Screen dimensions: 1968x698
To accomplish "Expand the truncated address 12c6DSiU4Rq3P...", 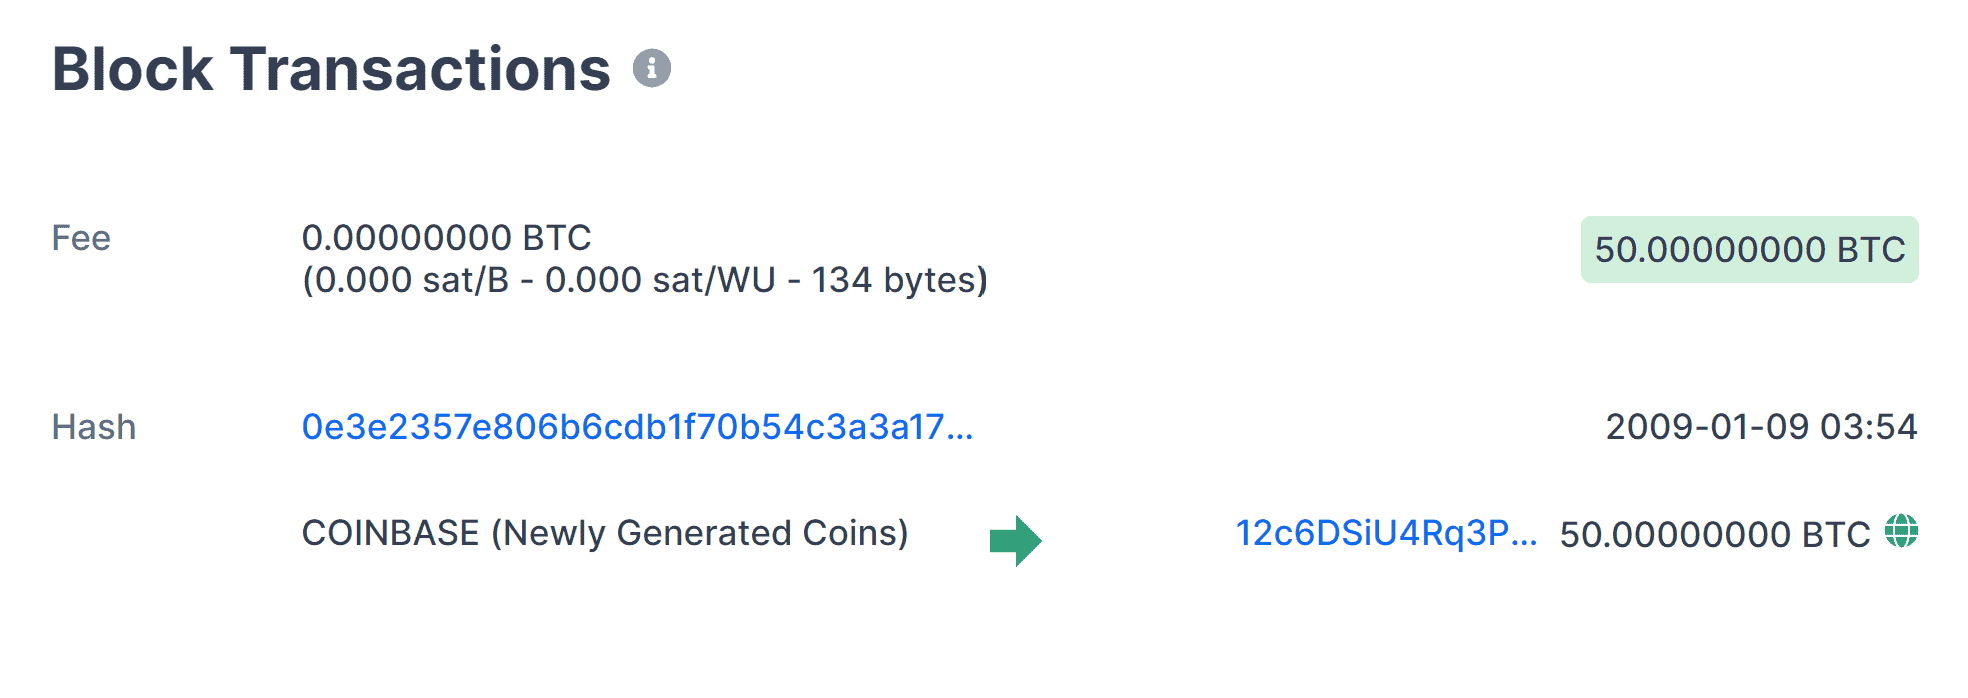I will pos(1386,533).
